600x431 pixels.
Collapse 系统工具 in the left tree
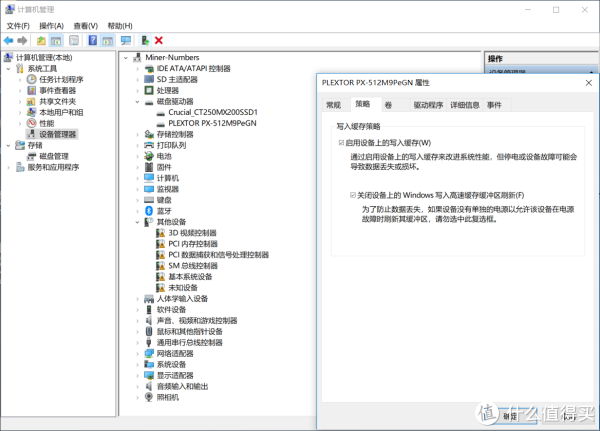[x=8, y=69]
